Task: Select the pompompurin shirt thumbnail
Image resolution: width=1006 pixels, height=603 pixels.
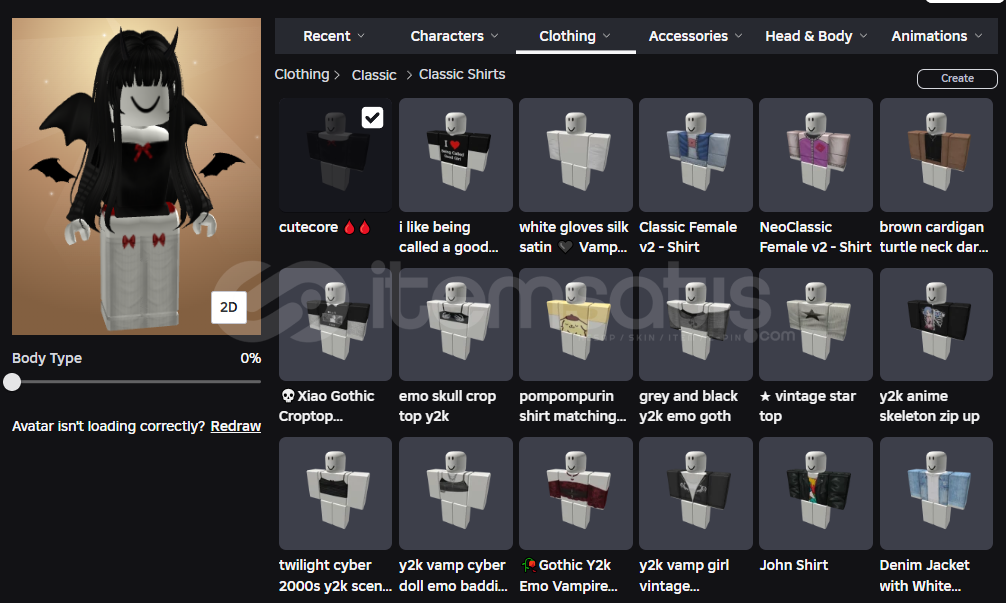Action: coord(575,325)
